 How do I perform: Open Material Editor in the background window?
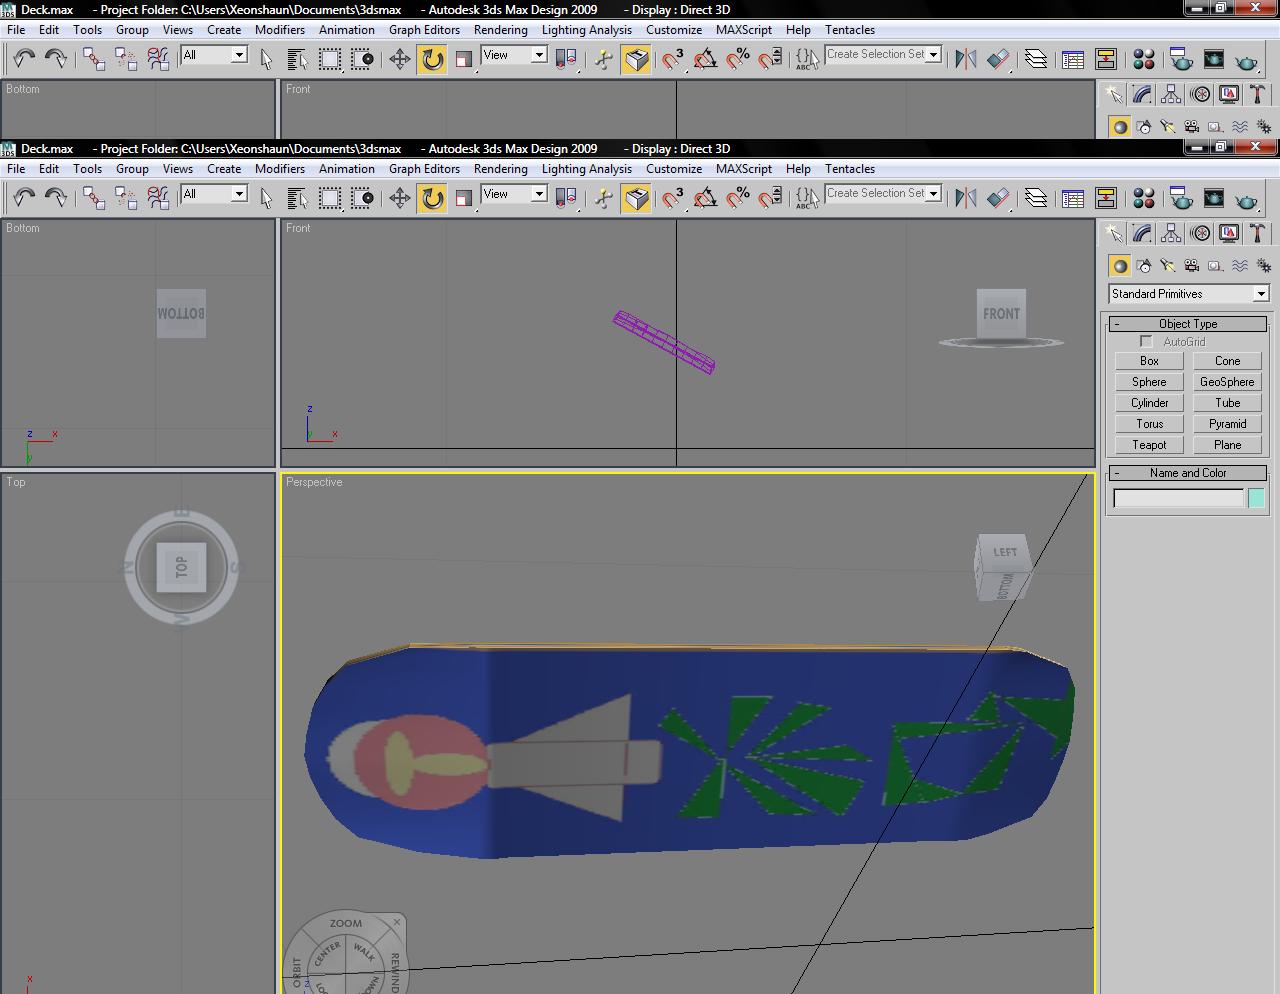(1144, 59)
